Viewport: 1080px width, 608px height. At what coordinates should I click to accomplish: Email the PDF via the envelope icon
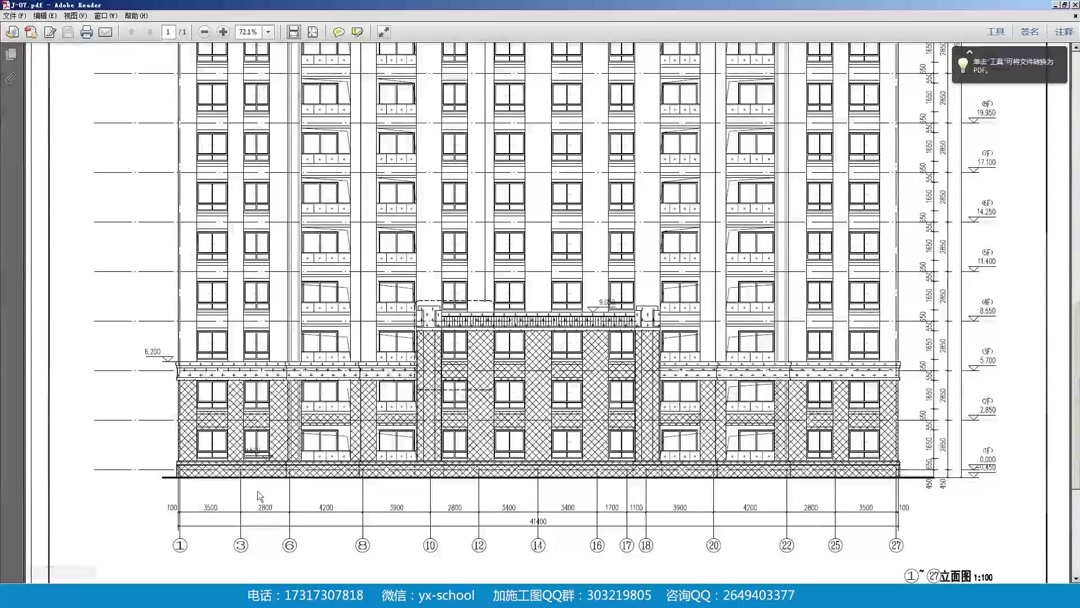point(104,31)
